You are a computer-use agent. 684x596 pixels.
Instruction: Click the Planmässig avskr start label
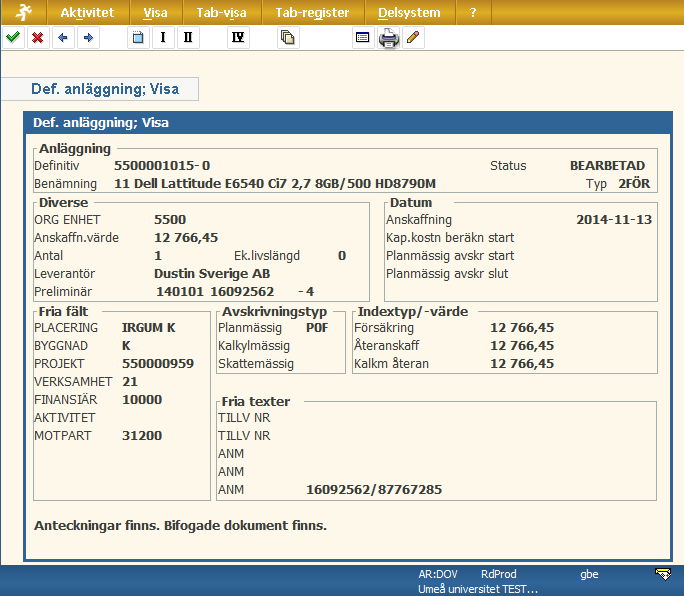pyautogui.click(x=450, y=256)
